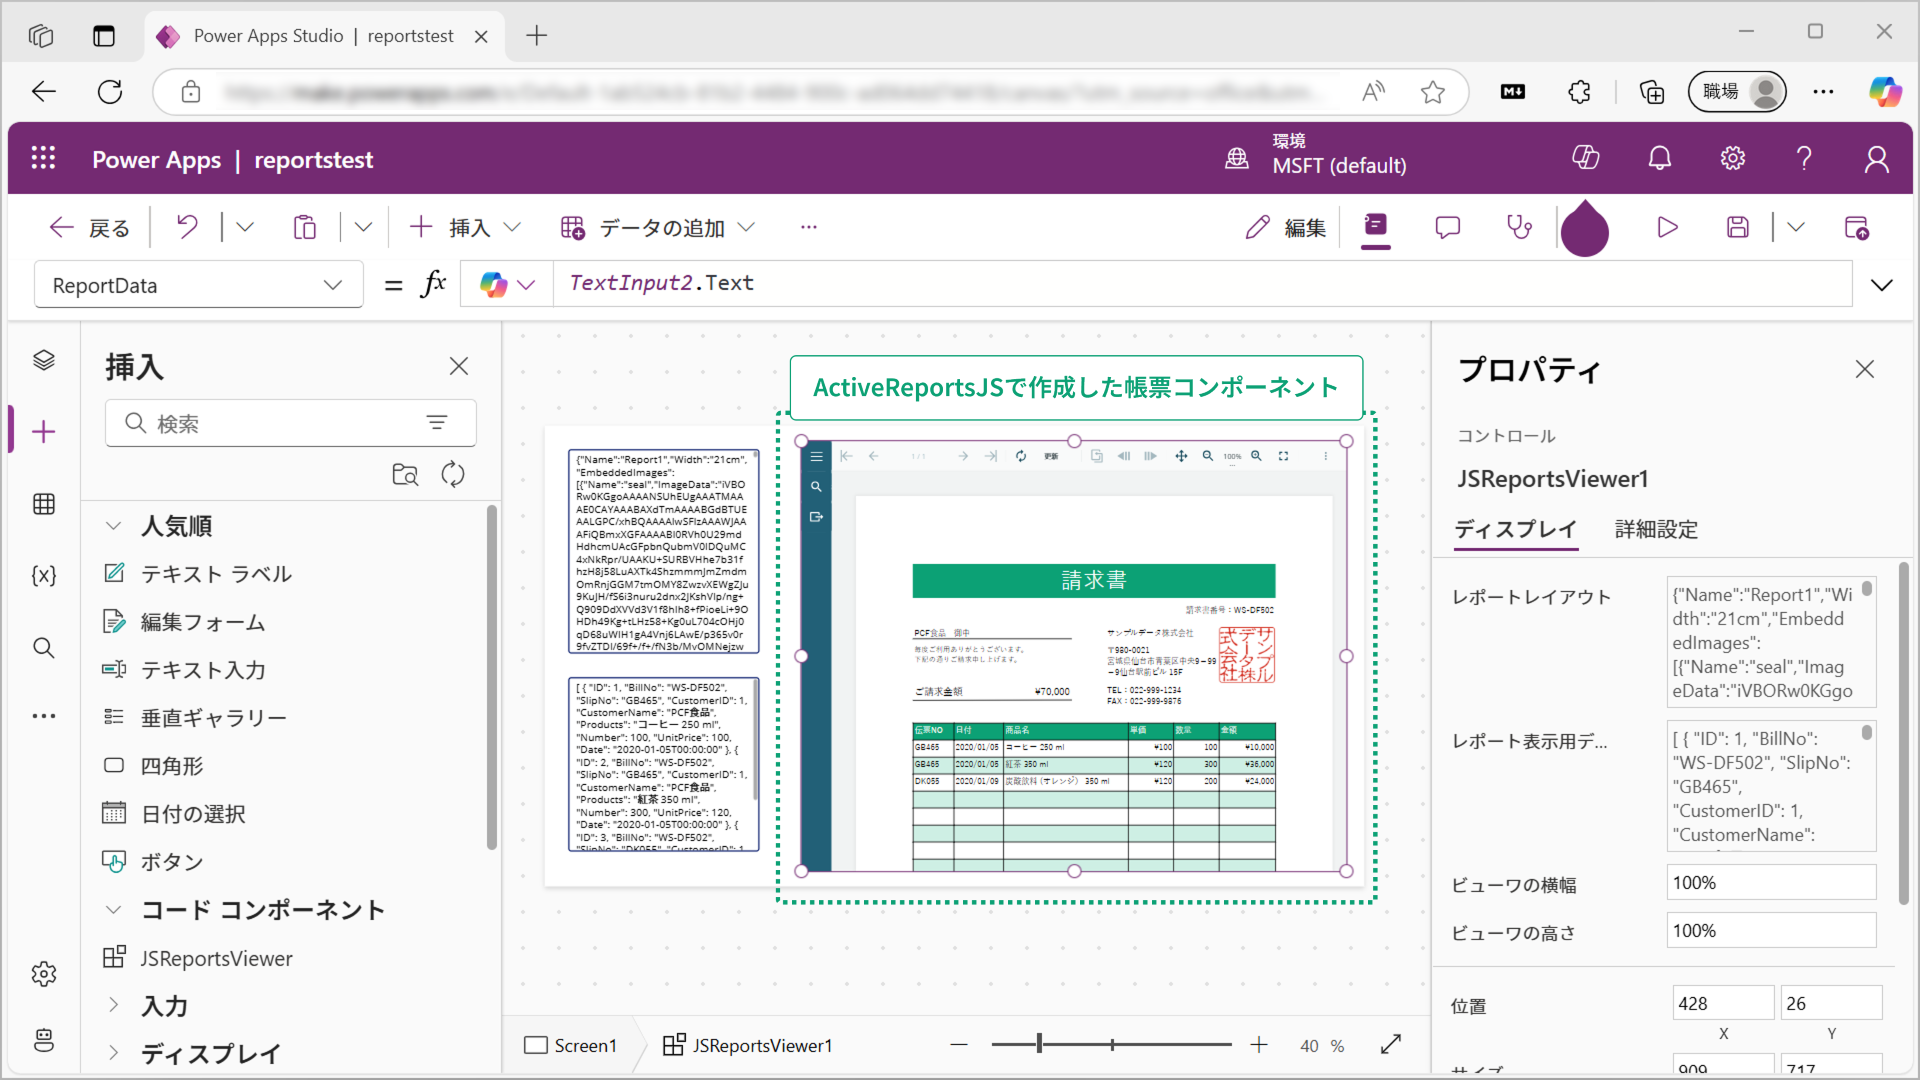This screenshot has height=1080, width=1920.
Task: Open the account profile icon
Action: (1877, 158)
